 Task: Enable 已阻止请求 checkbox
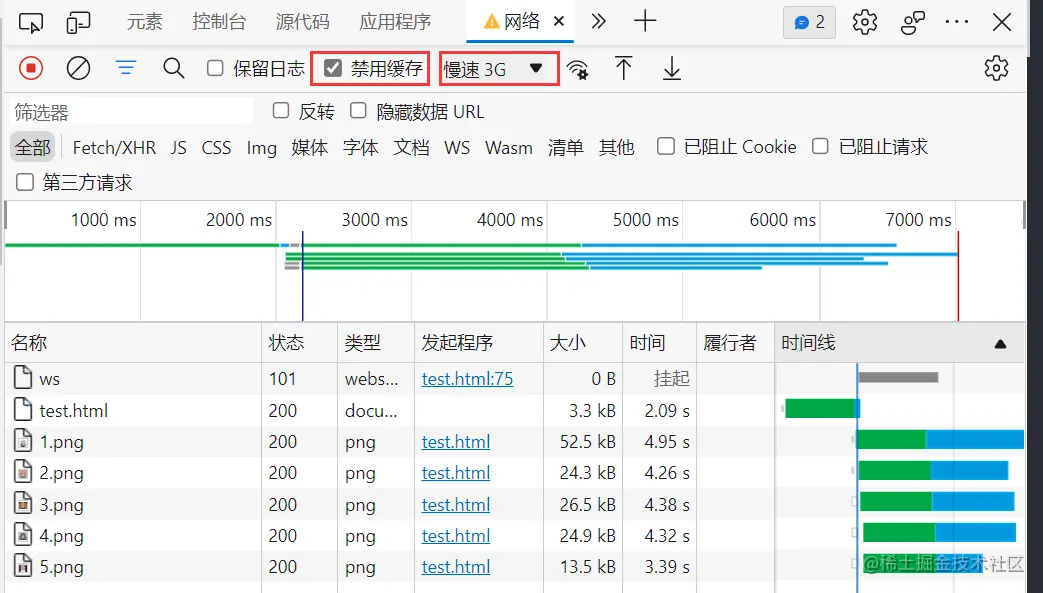pyautogui.click(x=820, y=146)
